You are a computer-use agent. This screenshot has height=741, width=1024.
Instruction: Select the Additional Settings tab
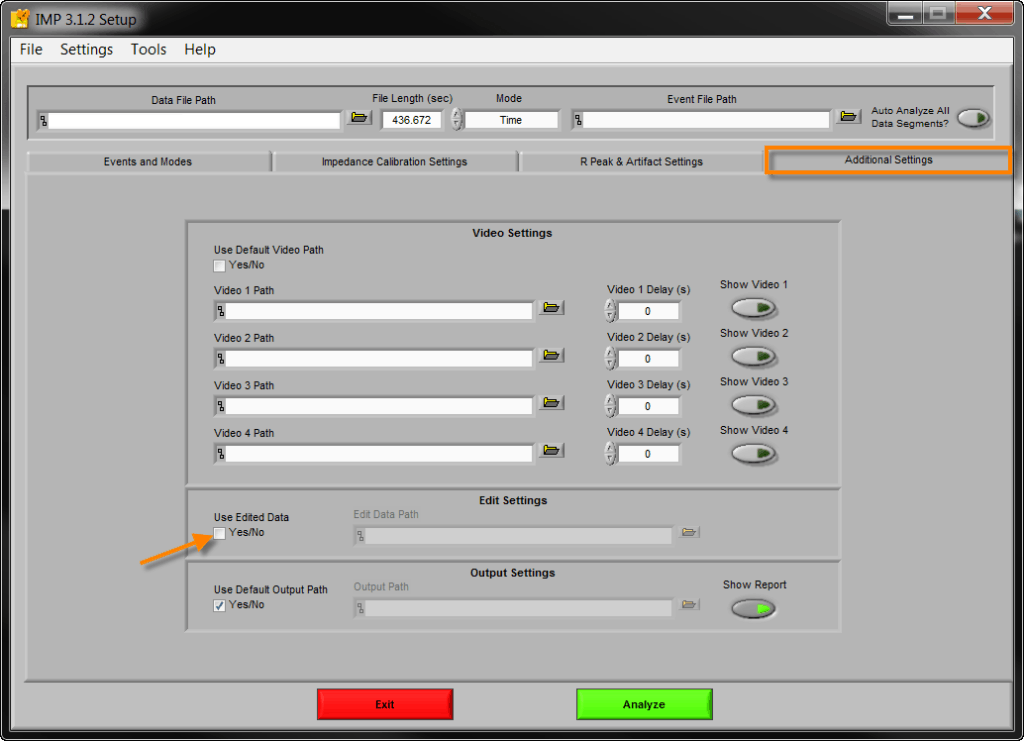click(x=888, y=160)
